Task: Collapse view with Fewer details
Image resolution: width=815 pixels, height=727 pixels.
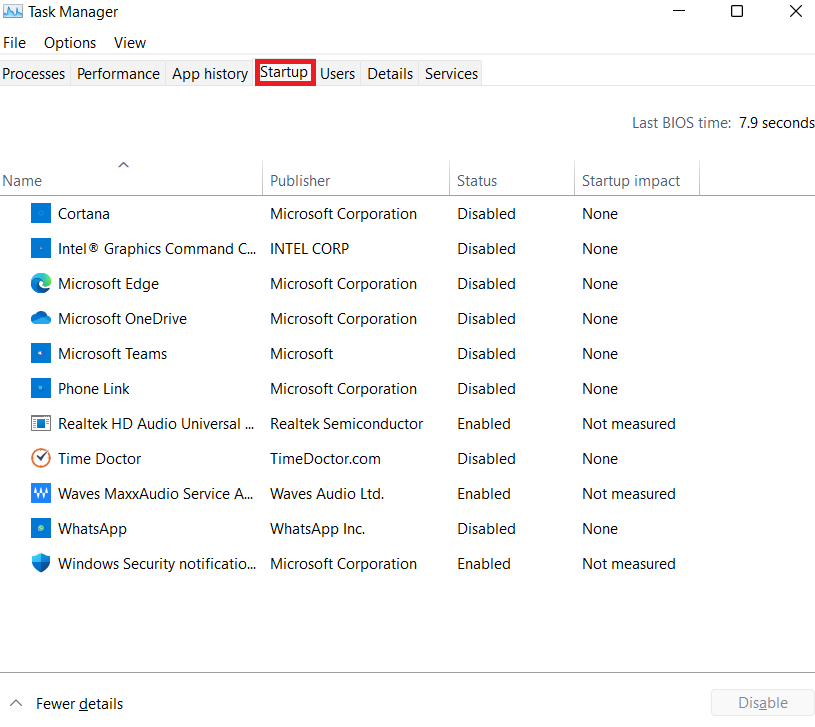Action: pyautogui.click(x=67, y=704)
